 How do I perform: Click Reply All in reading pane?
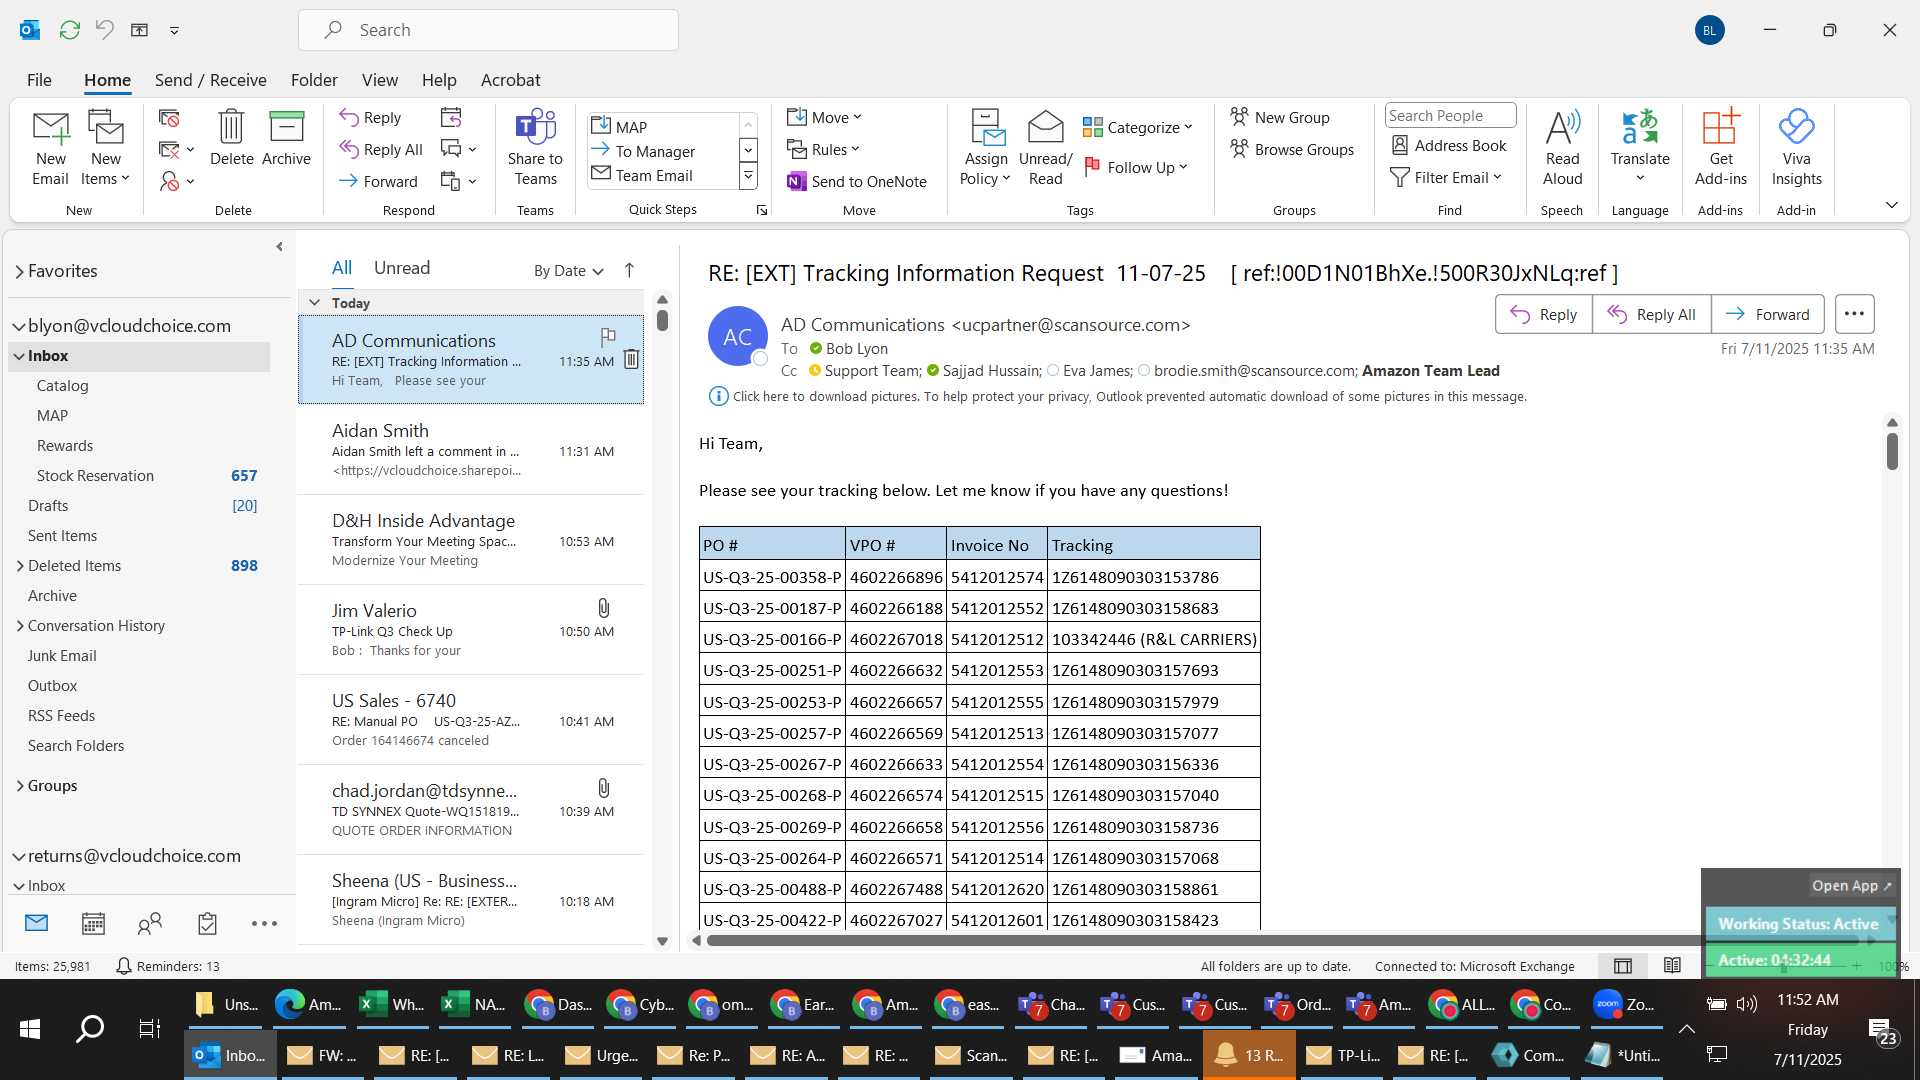point(1651,314)
